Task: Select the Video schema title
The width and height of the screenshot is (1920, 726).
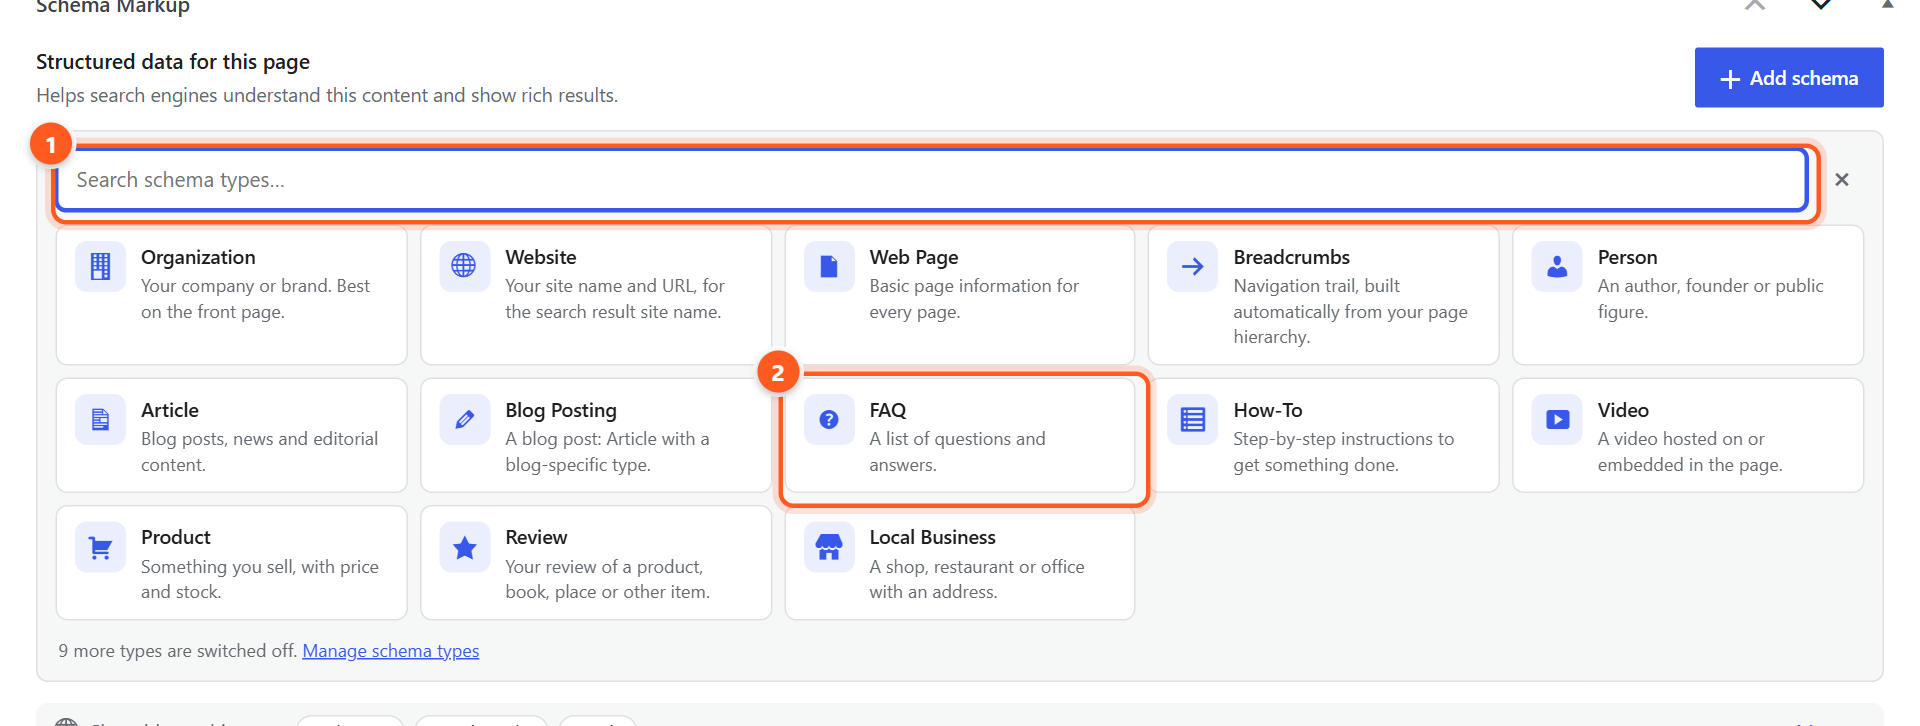Action: [x=1623, y=410]
